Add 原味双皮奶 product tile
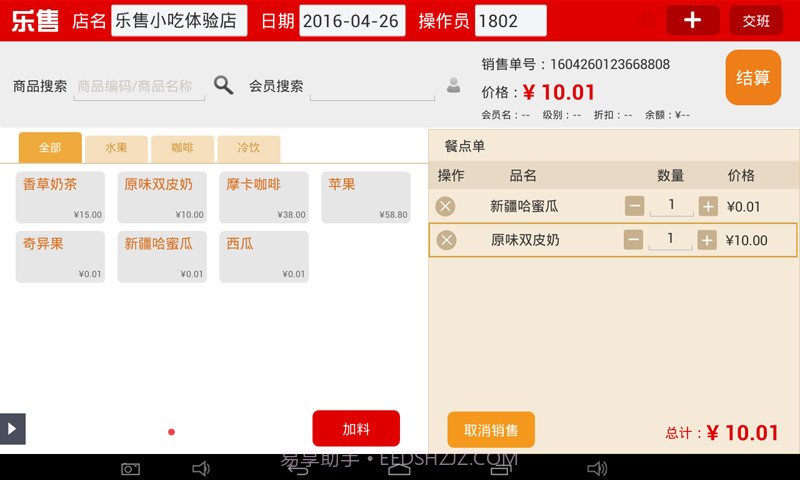800x480 pixels. [x=162, y=197]
